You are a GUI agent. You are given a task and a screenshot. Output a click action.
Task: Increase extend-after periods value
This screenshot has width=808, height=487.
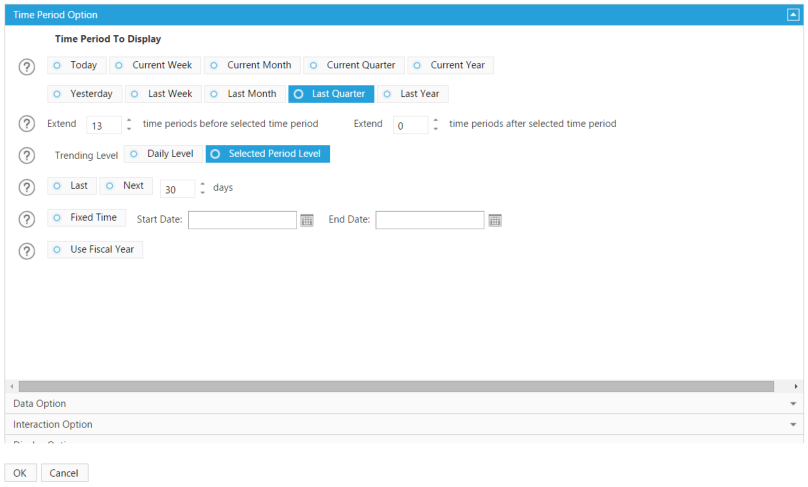pyautogui.click(x=435, y=121)
